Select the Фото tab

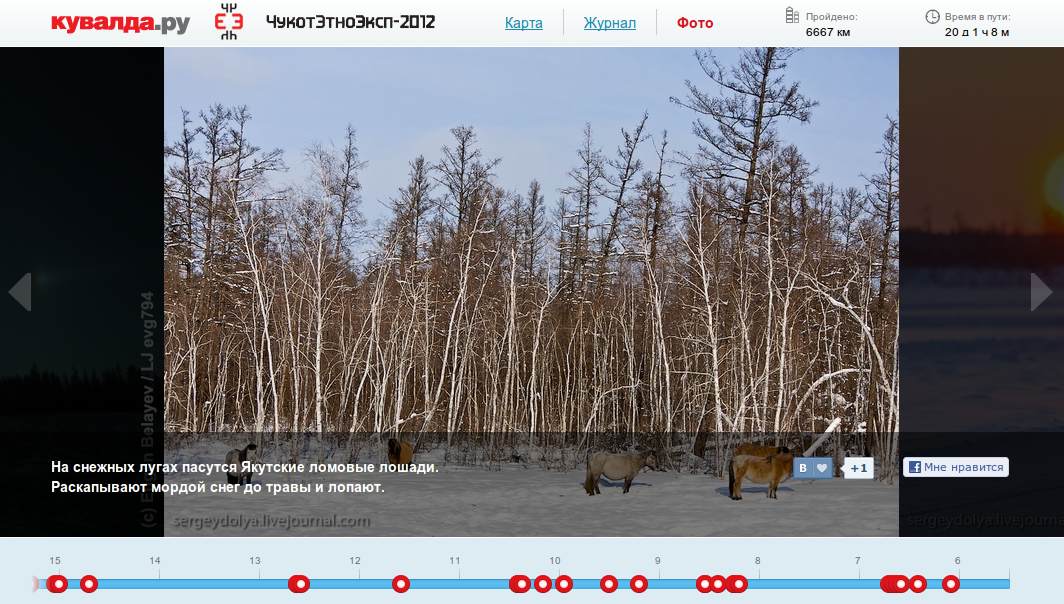click(x=695, y=23)
